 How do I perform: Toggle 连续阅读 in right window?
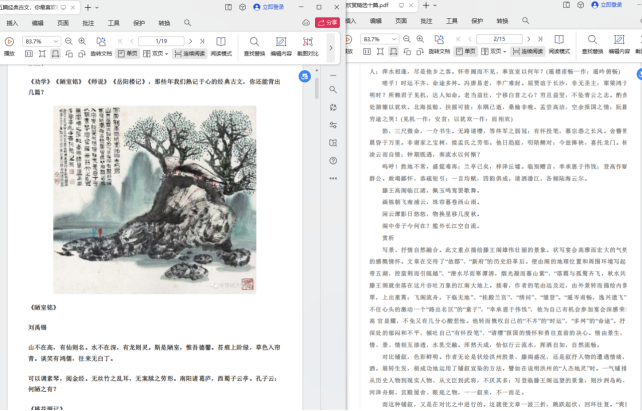(528, 51)
